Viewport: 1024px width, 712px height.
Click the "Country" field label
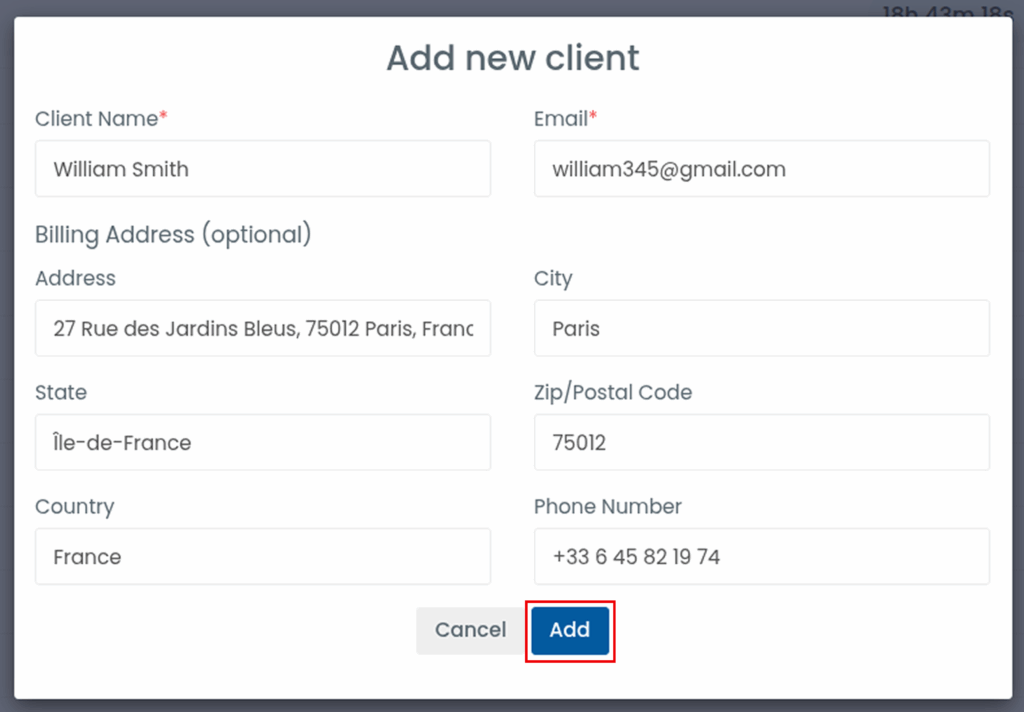coord(74,507)
